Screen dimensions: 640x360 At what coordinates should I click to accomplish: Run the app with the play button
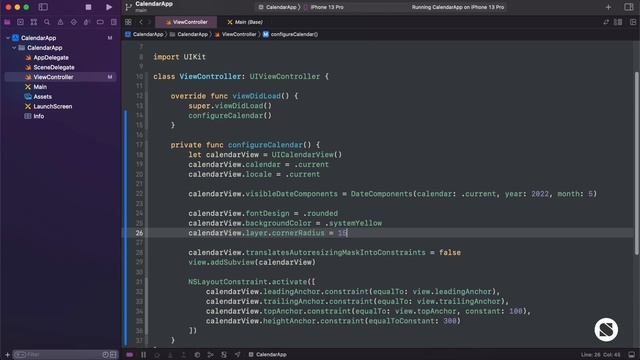pyautogui.click(x=109, y=7)
